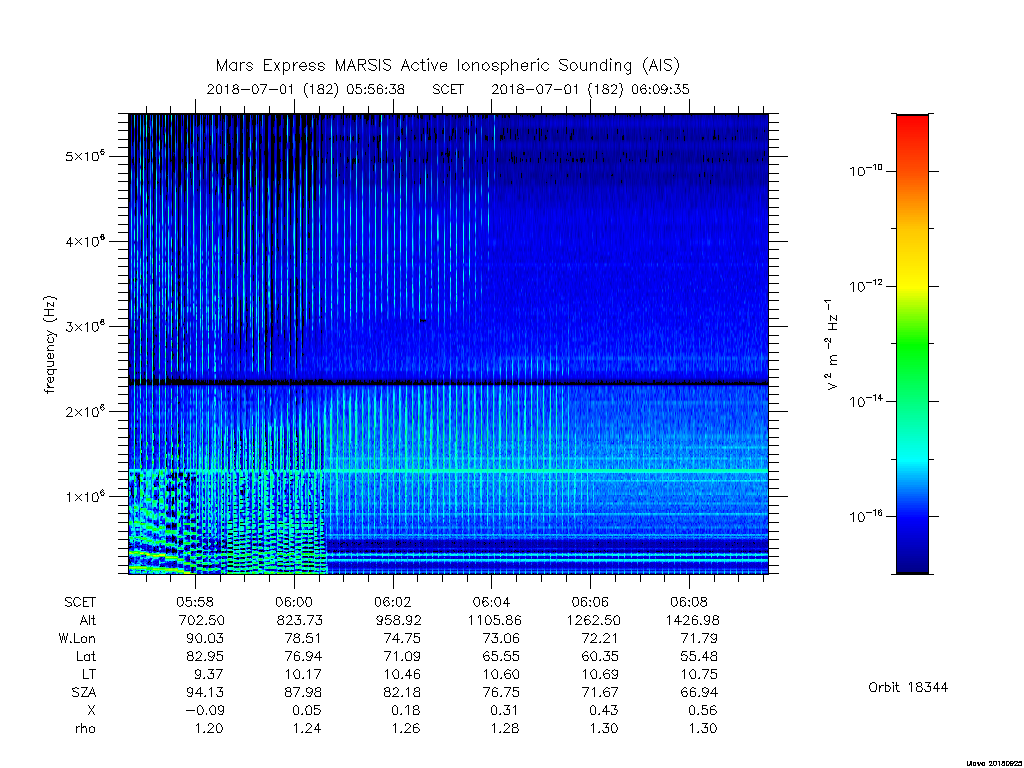Click the 06:02 time tick label

pos(392,602)
